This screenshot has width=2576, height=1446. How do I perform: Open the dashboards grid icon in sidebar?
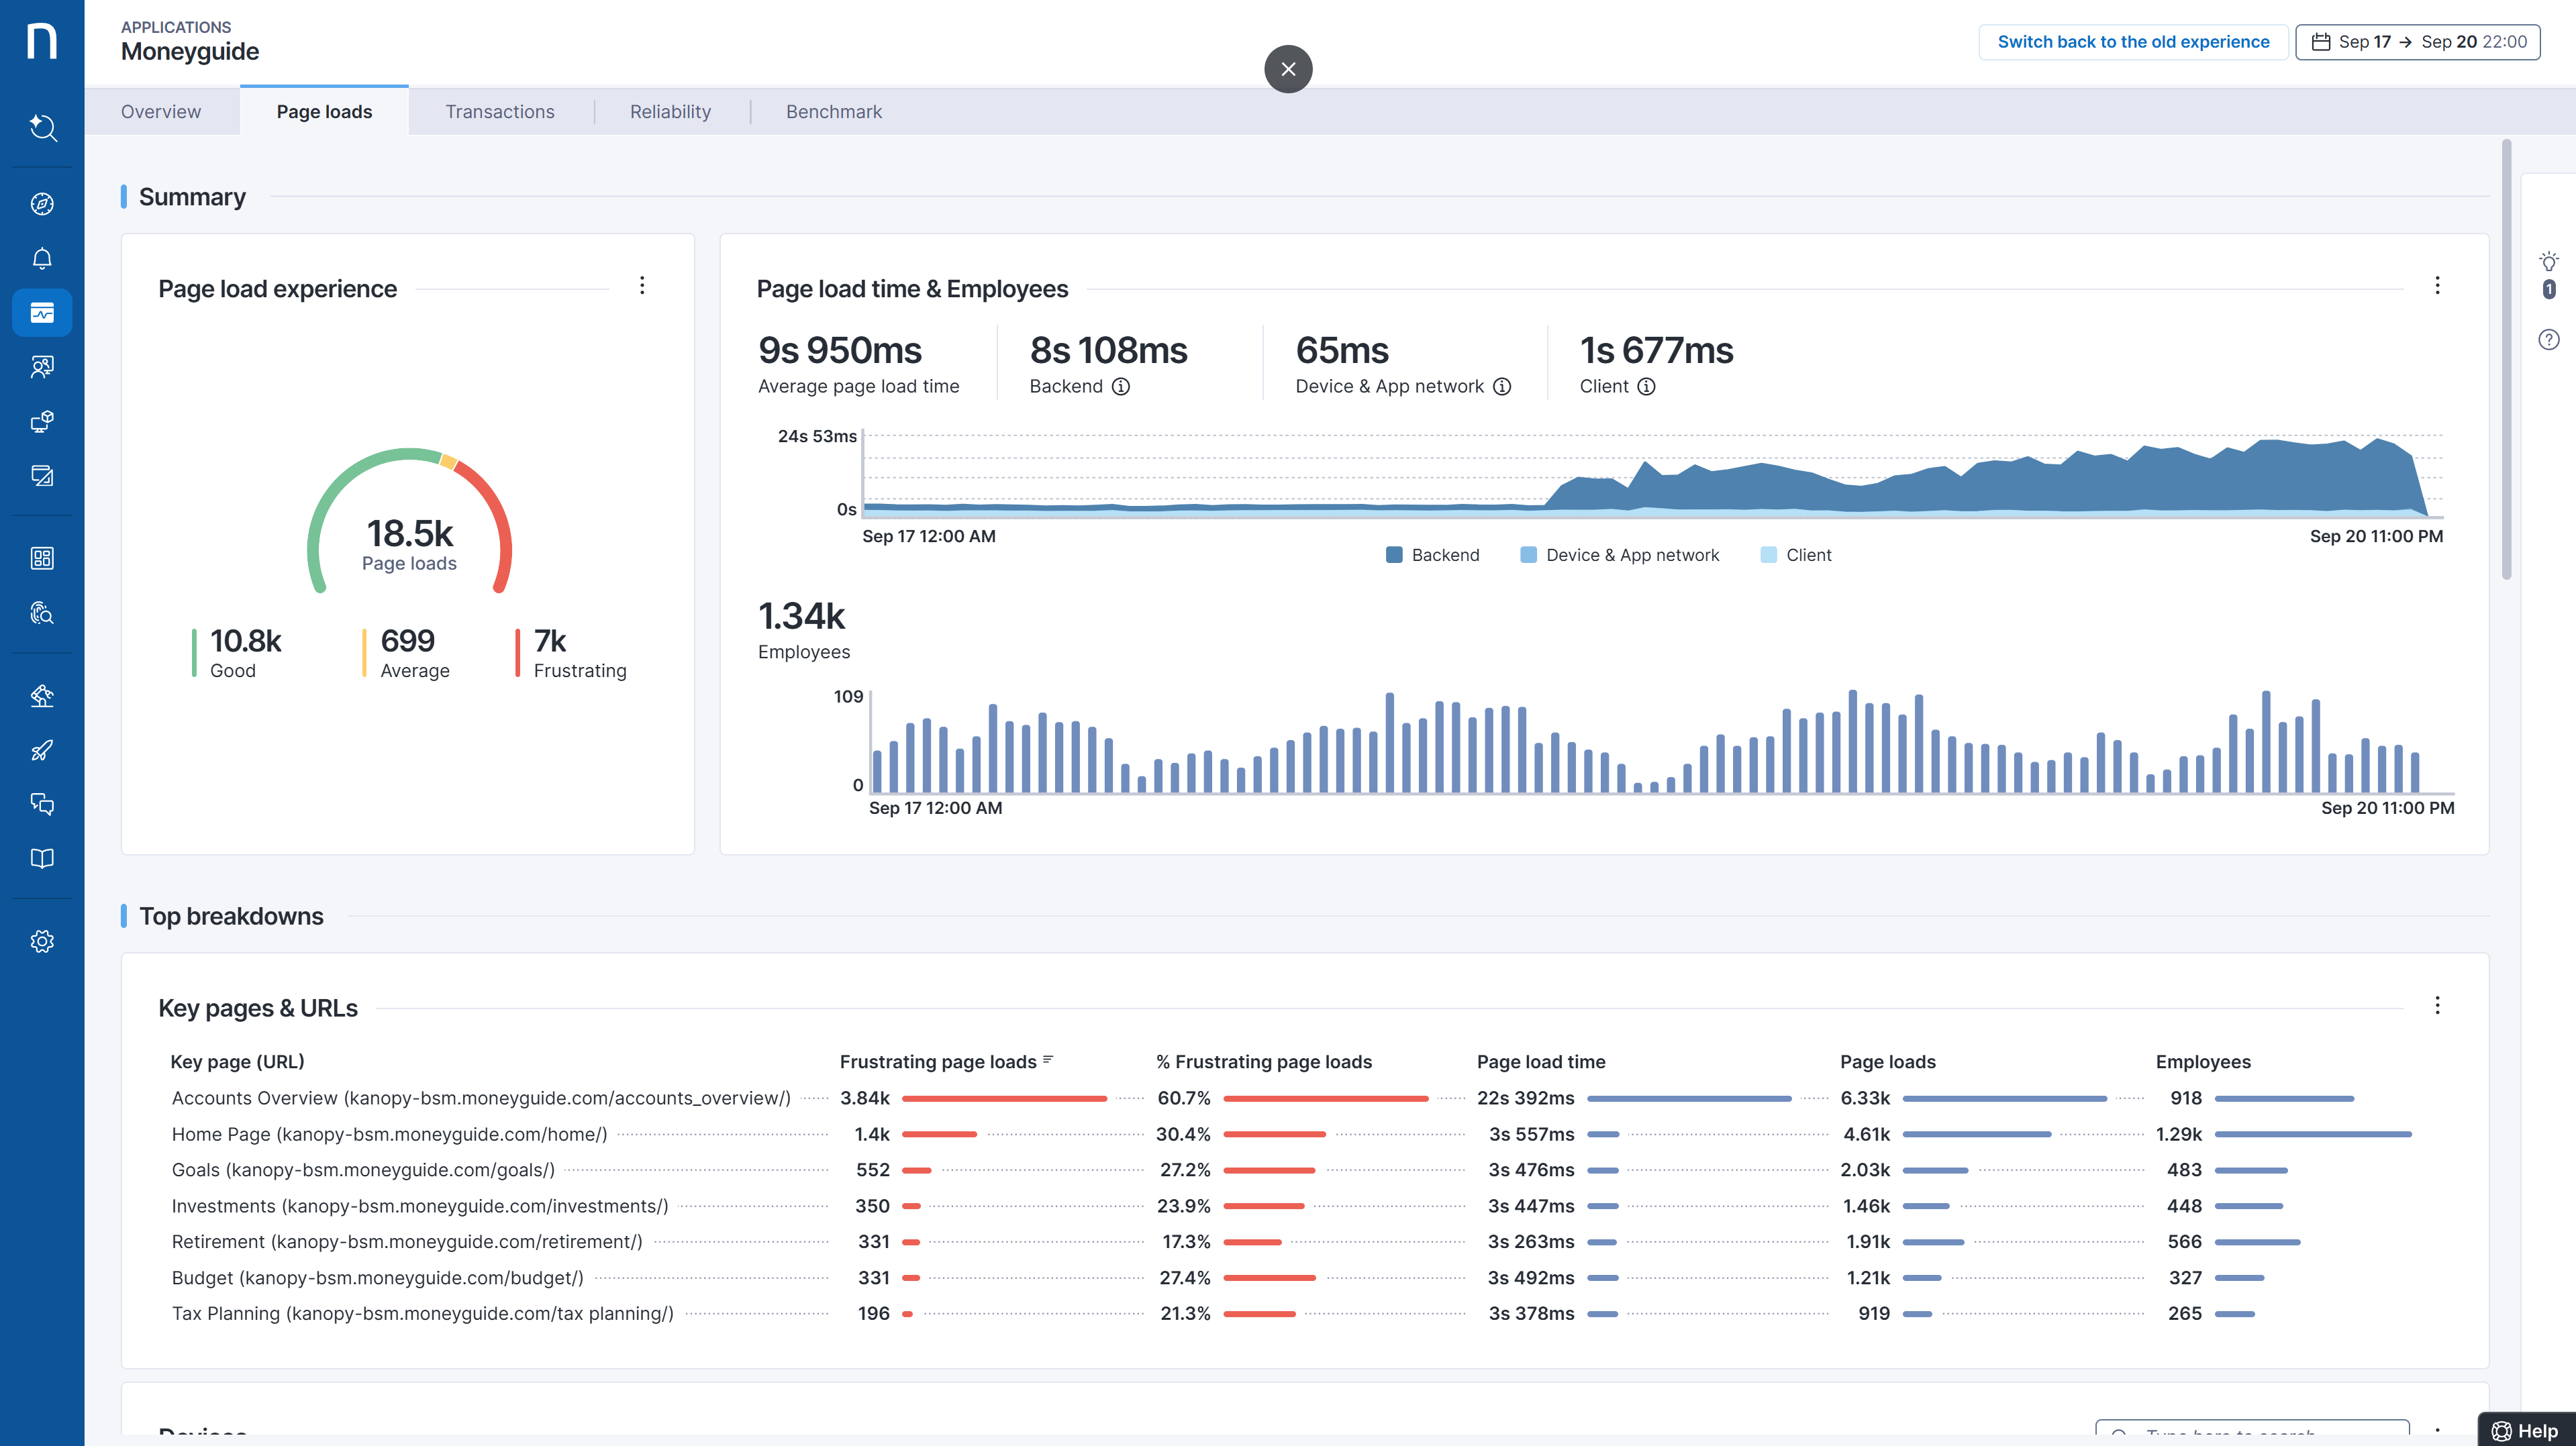pos(42,558)
